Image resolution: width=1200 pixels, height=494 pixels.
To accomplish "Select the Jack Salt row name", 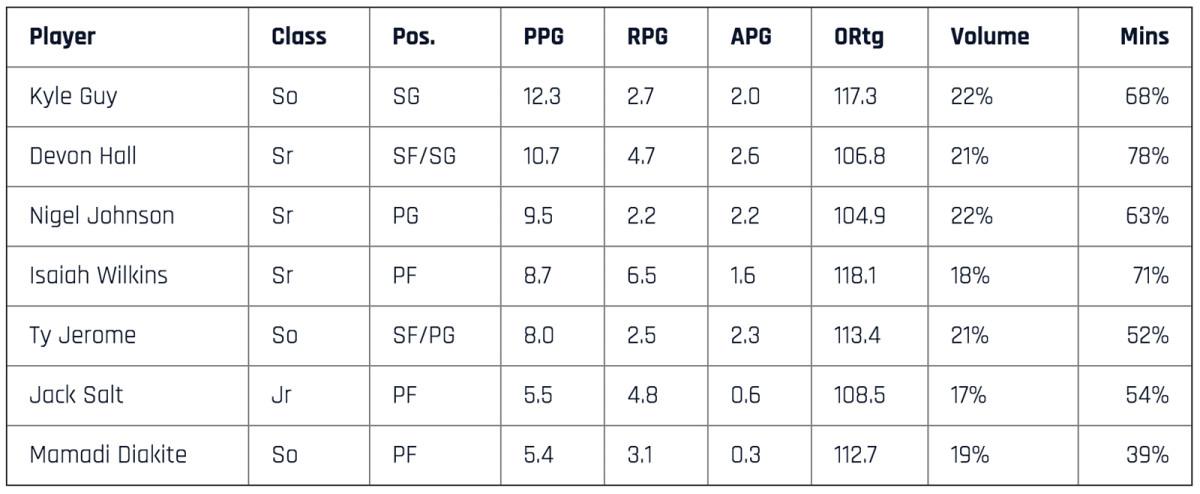I will pos(76,395).
